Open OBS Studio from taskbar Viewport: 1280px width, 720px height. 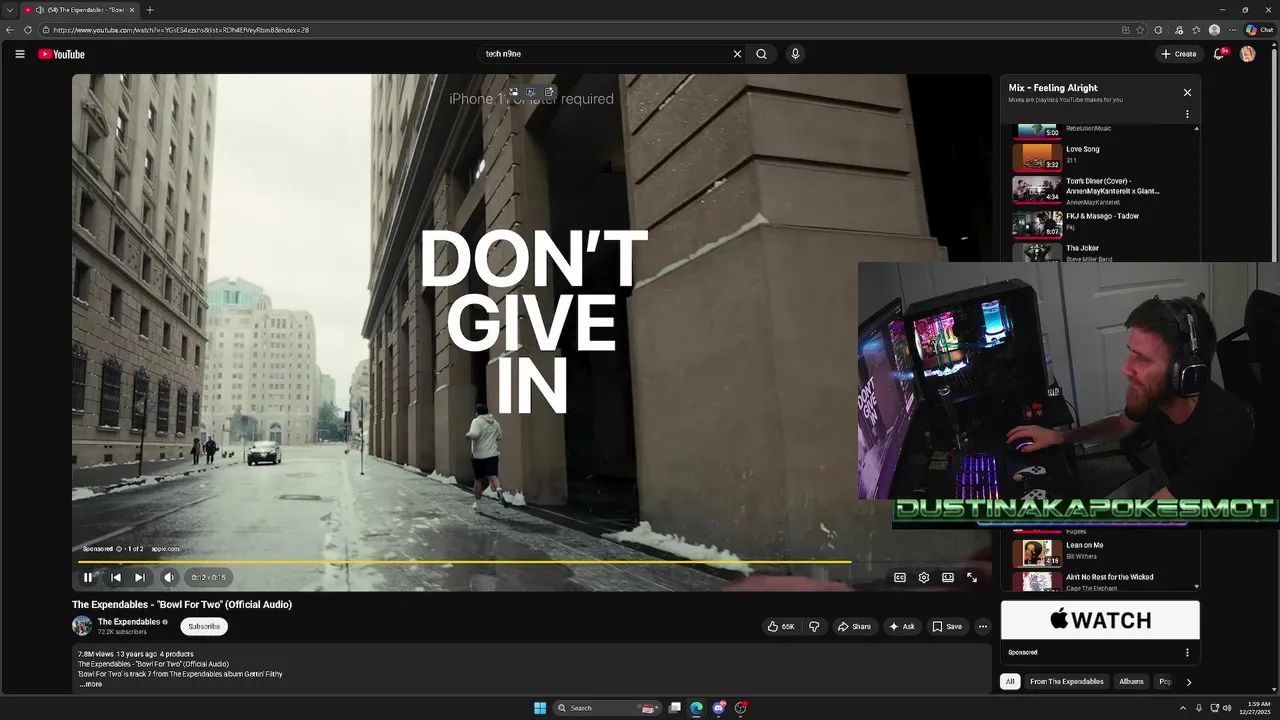coord(741,708)
